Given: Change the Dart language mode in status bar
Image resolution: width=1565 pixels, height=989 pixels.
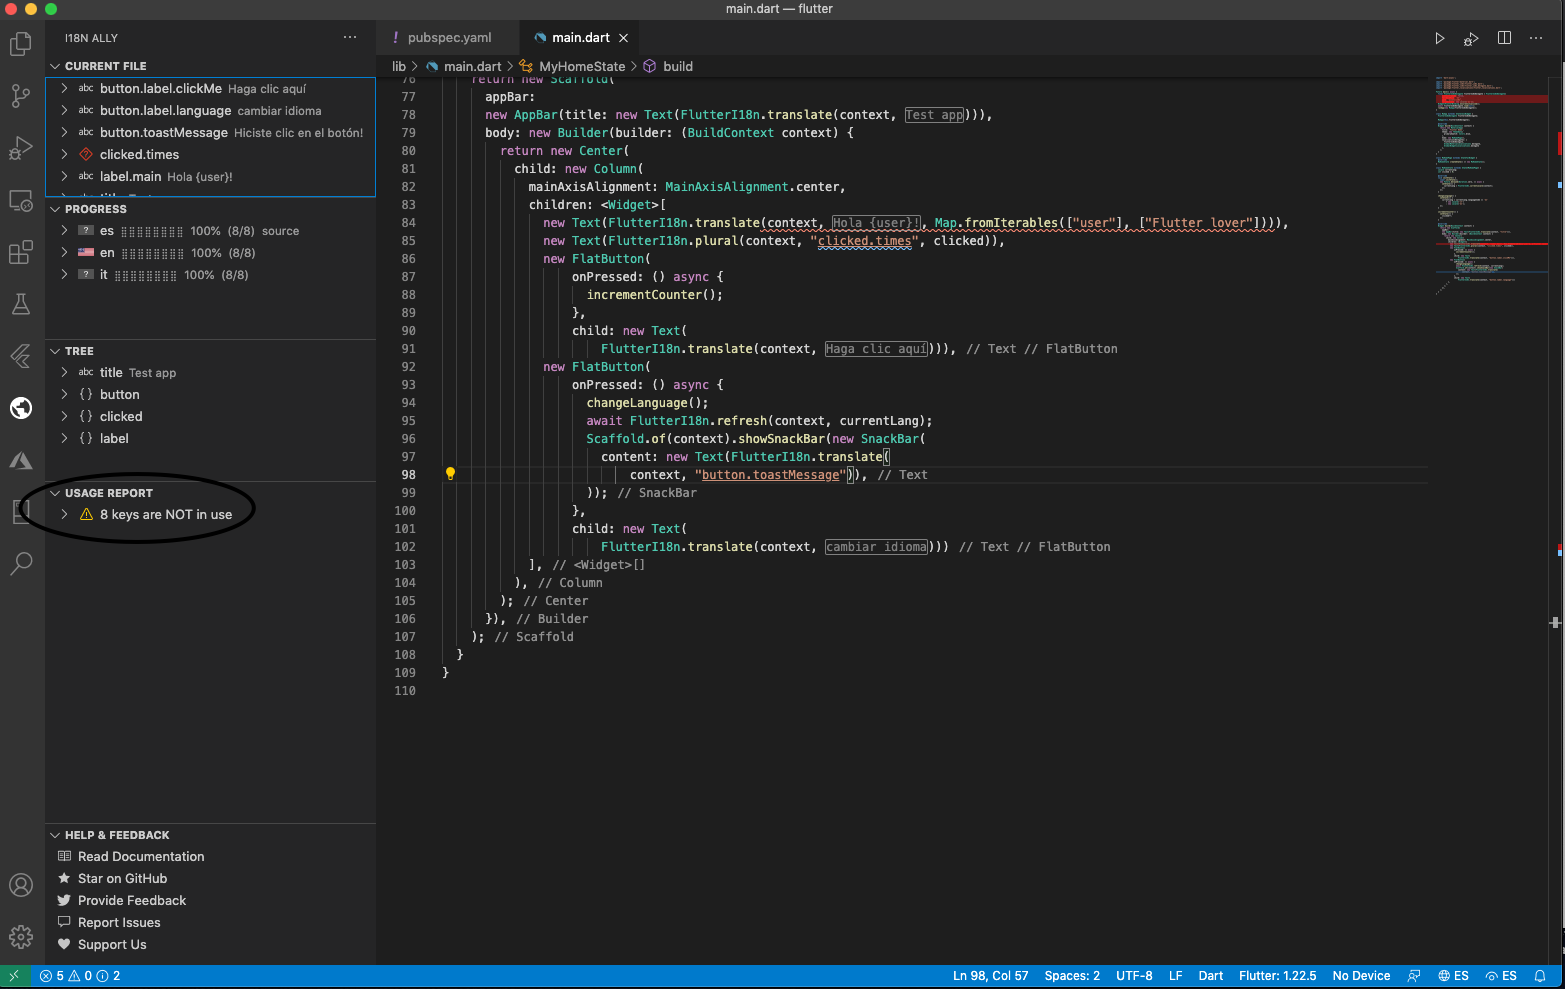Looking at the screenshot, I should [1211, 976].
